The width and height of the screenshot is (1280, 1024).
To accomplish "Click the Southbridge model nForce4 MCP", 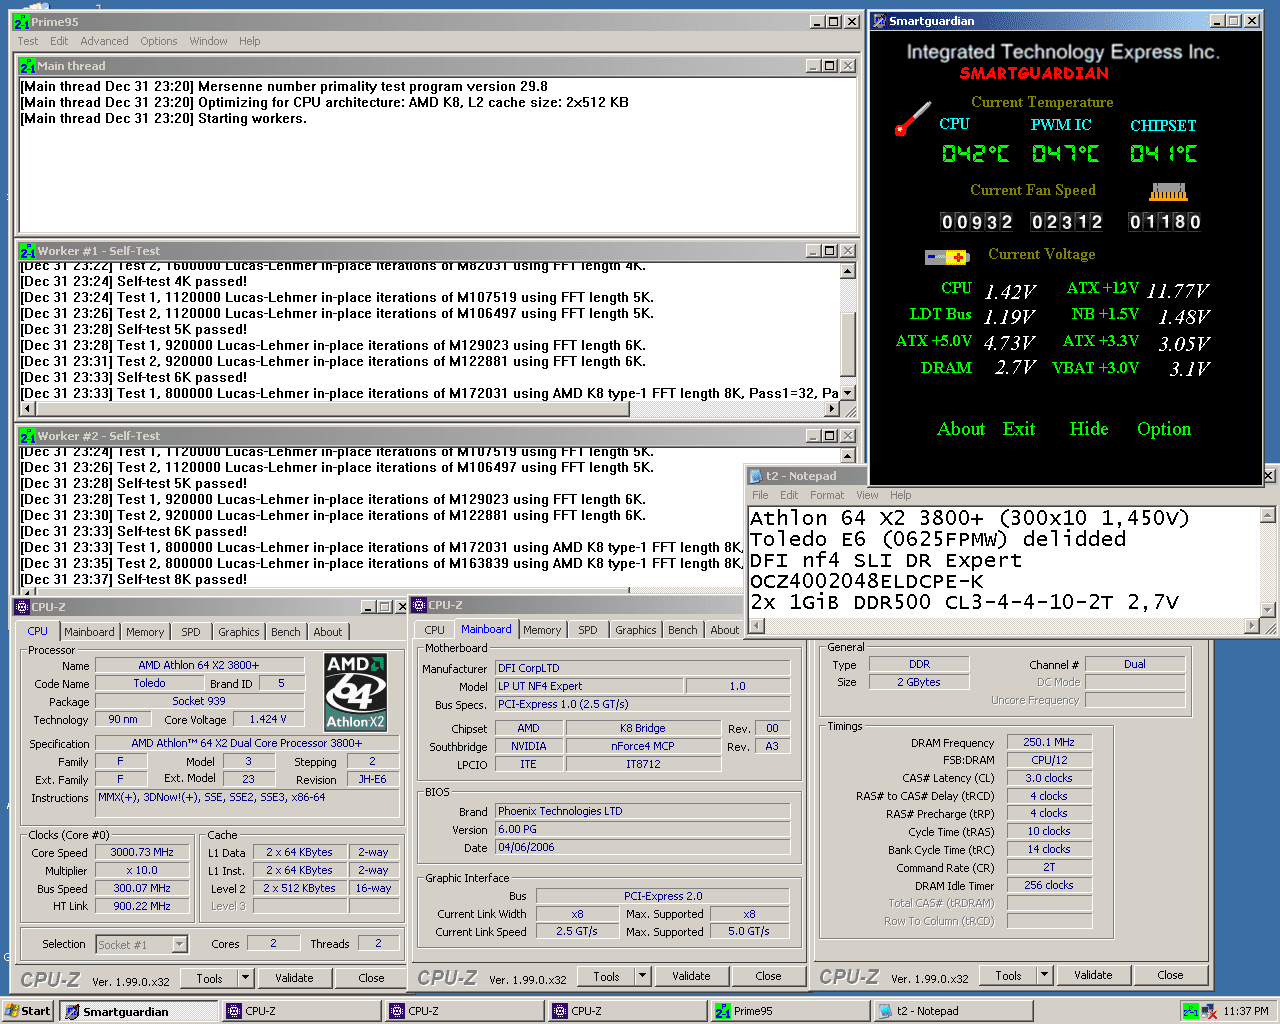I will coord(643,746).
